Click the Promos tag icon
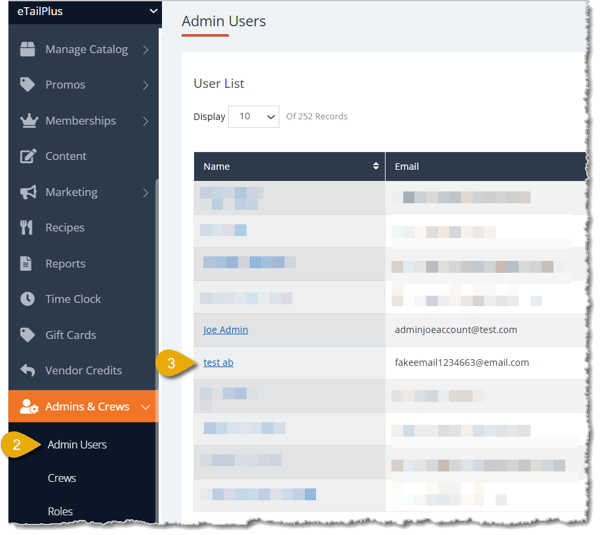The width and height of the screenshot is (600, 535). tap(28, 85)
